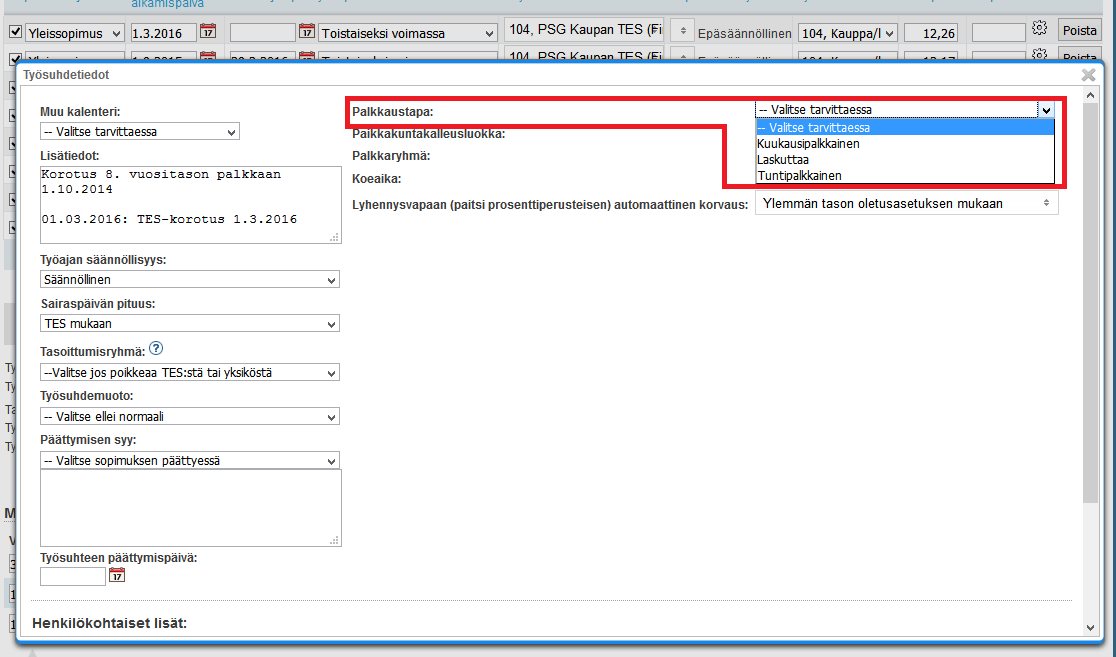Expand the Päättymisen syy dropdown
The width and height of the screenshot is (1116, 657).
[190, 461]
